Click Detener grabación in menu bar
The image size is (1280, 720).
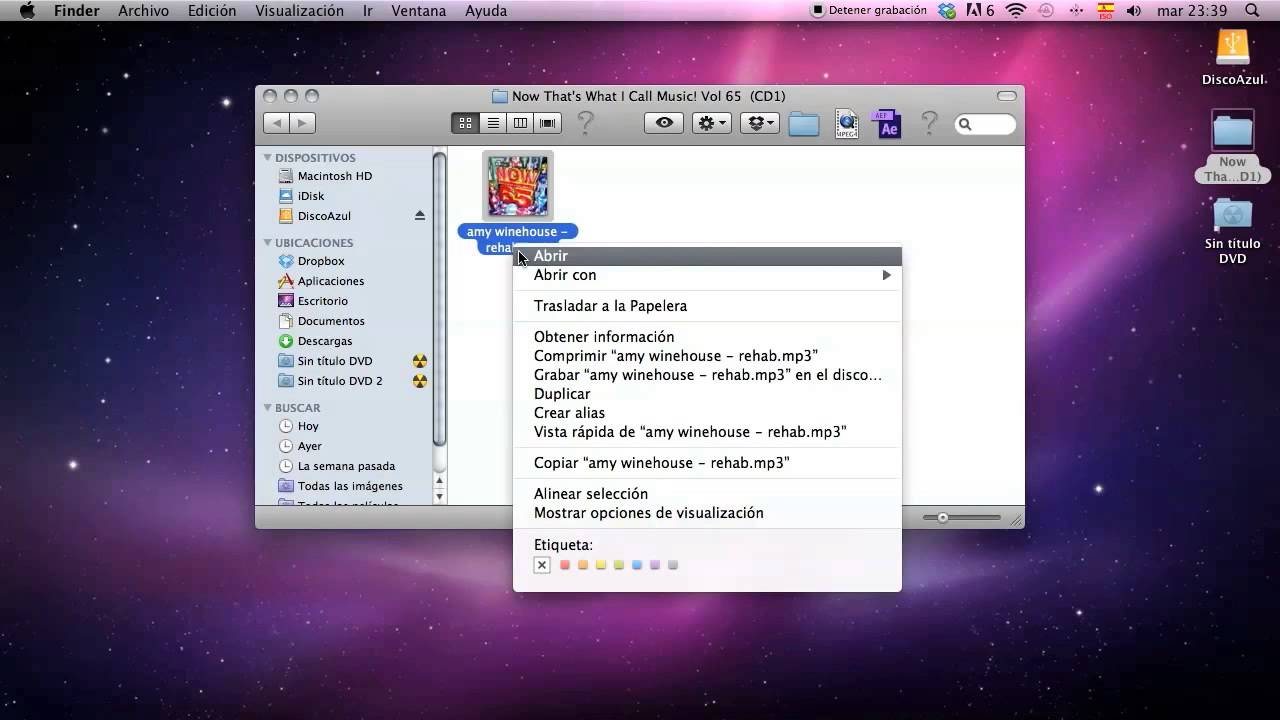(868, 10)
